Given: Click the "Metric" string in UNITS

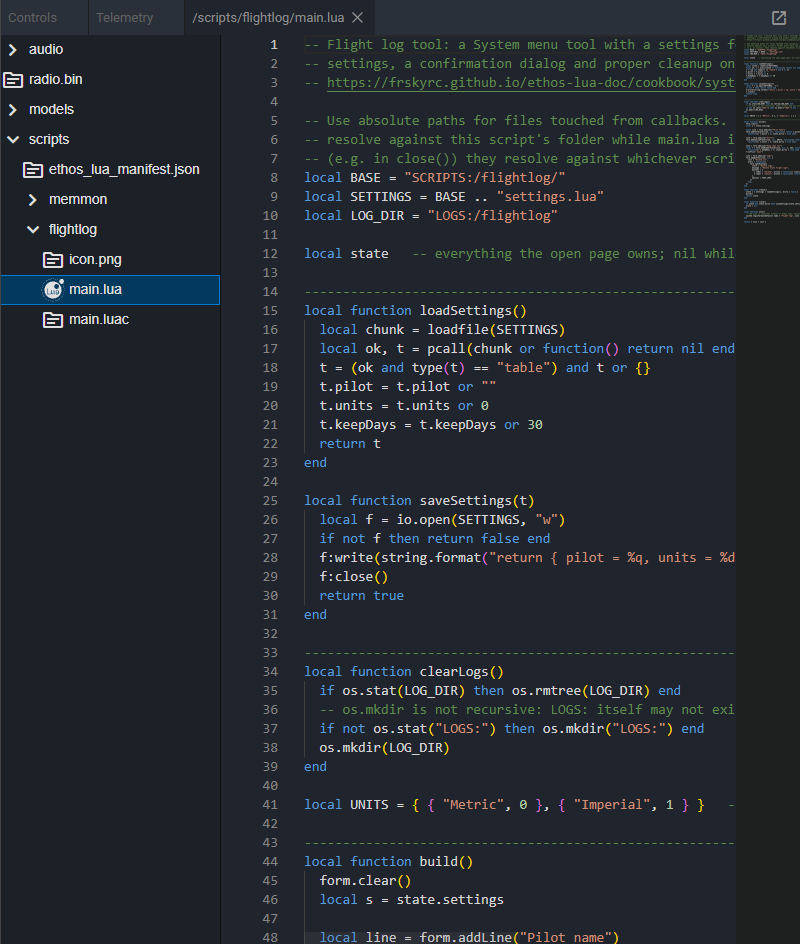Looking at the screenshot, I should pos(473,805).
